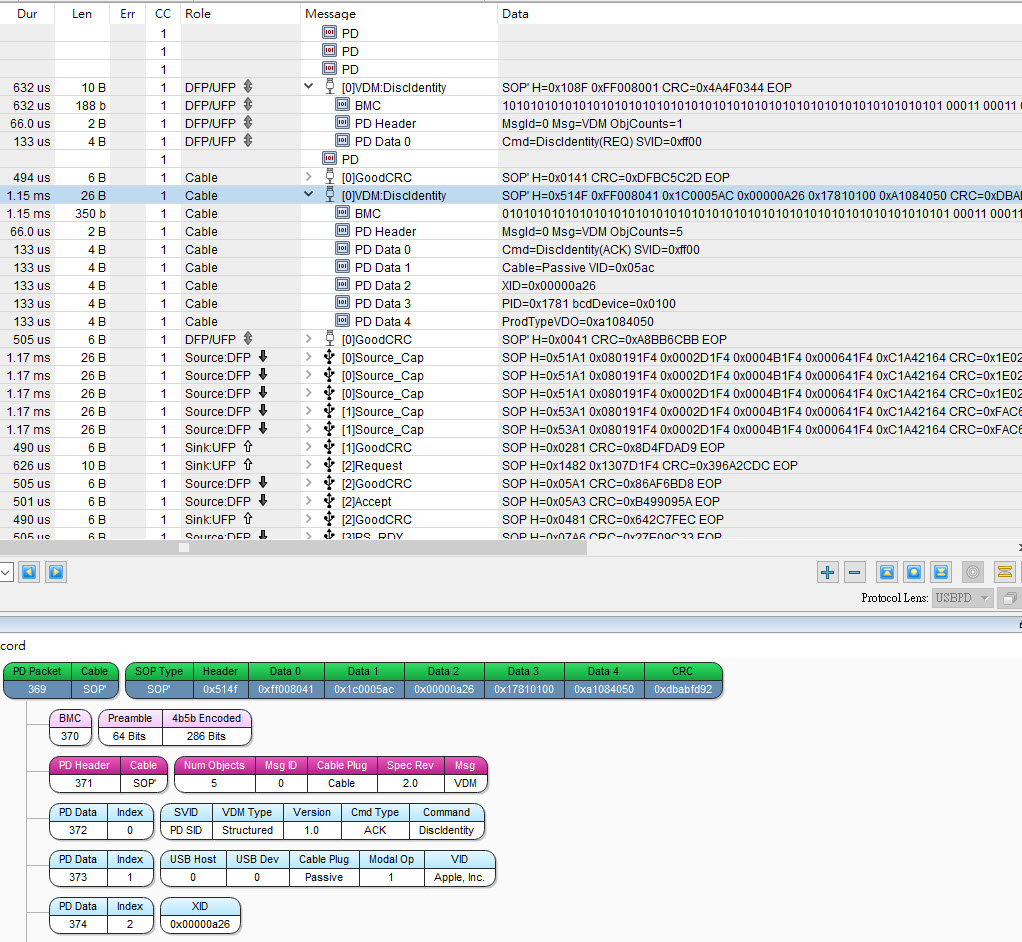Click the PD Data 2 row icon
This screenshot has height=942, width=1022.
(x=342, y=285)
